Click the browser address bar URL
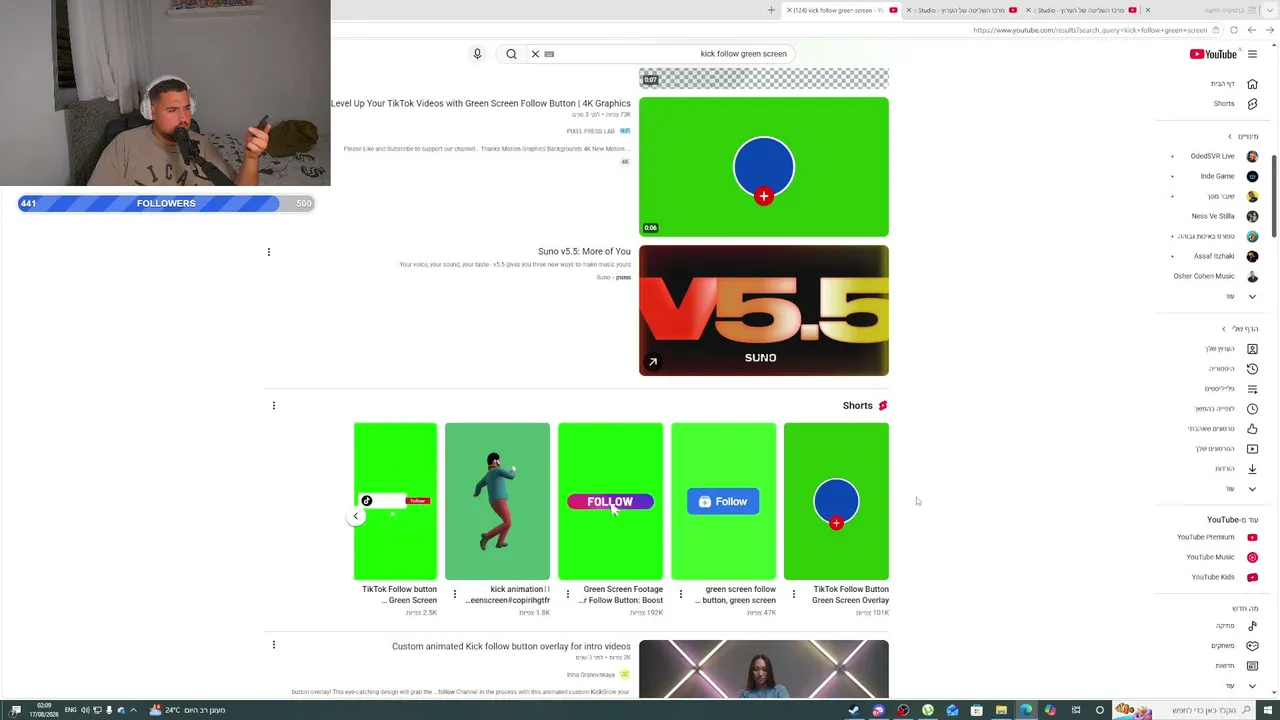The image size is (1280, 720). (1090, 30)
